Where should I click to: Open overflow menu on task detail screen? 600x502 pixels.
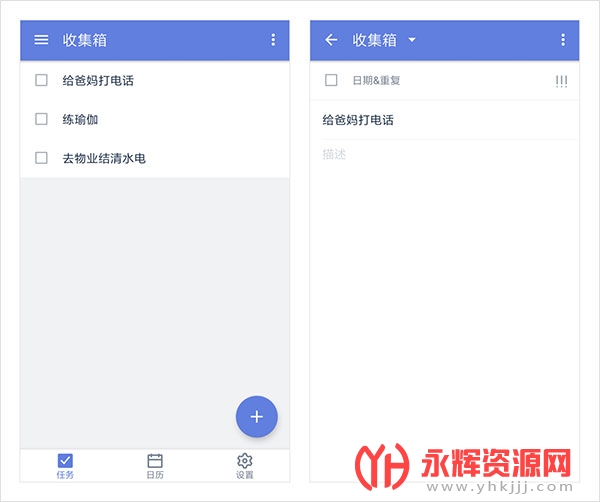tap(563, 40)
